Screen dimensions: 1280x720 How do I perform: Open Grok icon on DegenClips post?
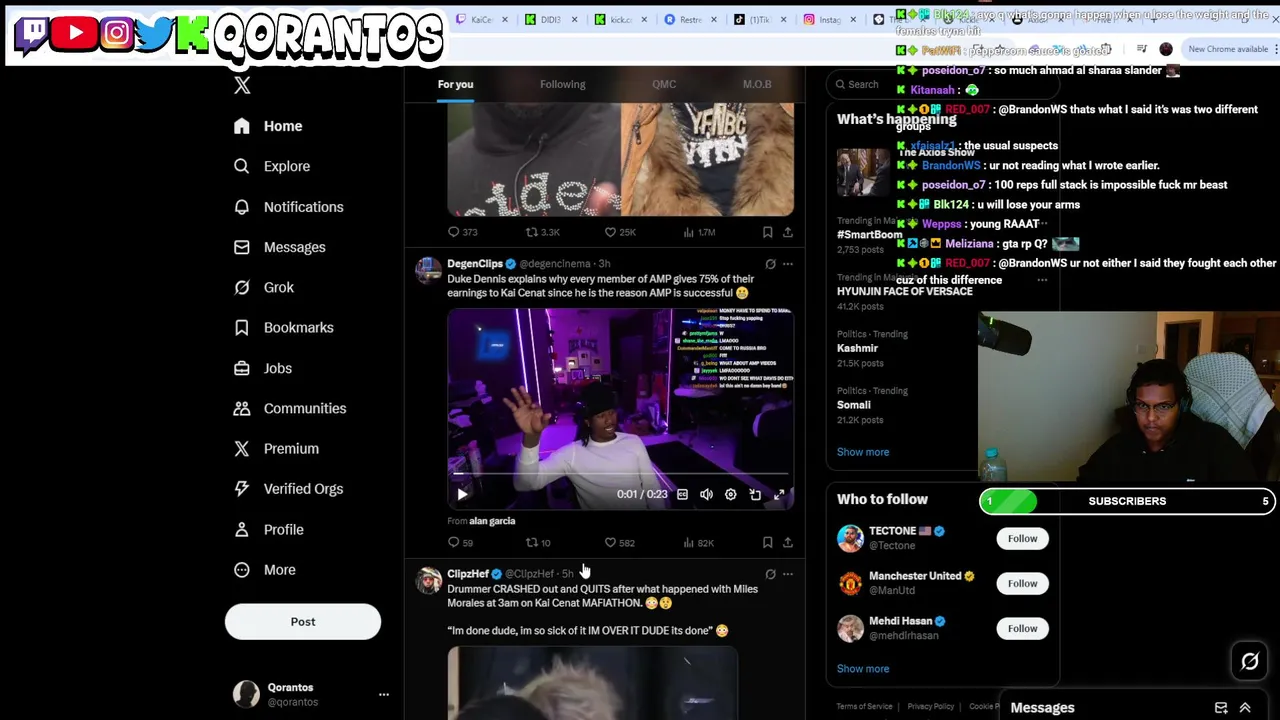pos(770,264)
